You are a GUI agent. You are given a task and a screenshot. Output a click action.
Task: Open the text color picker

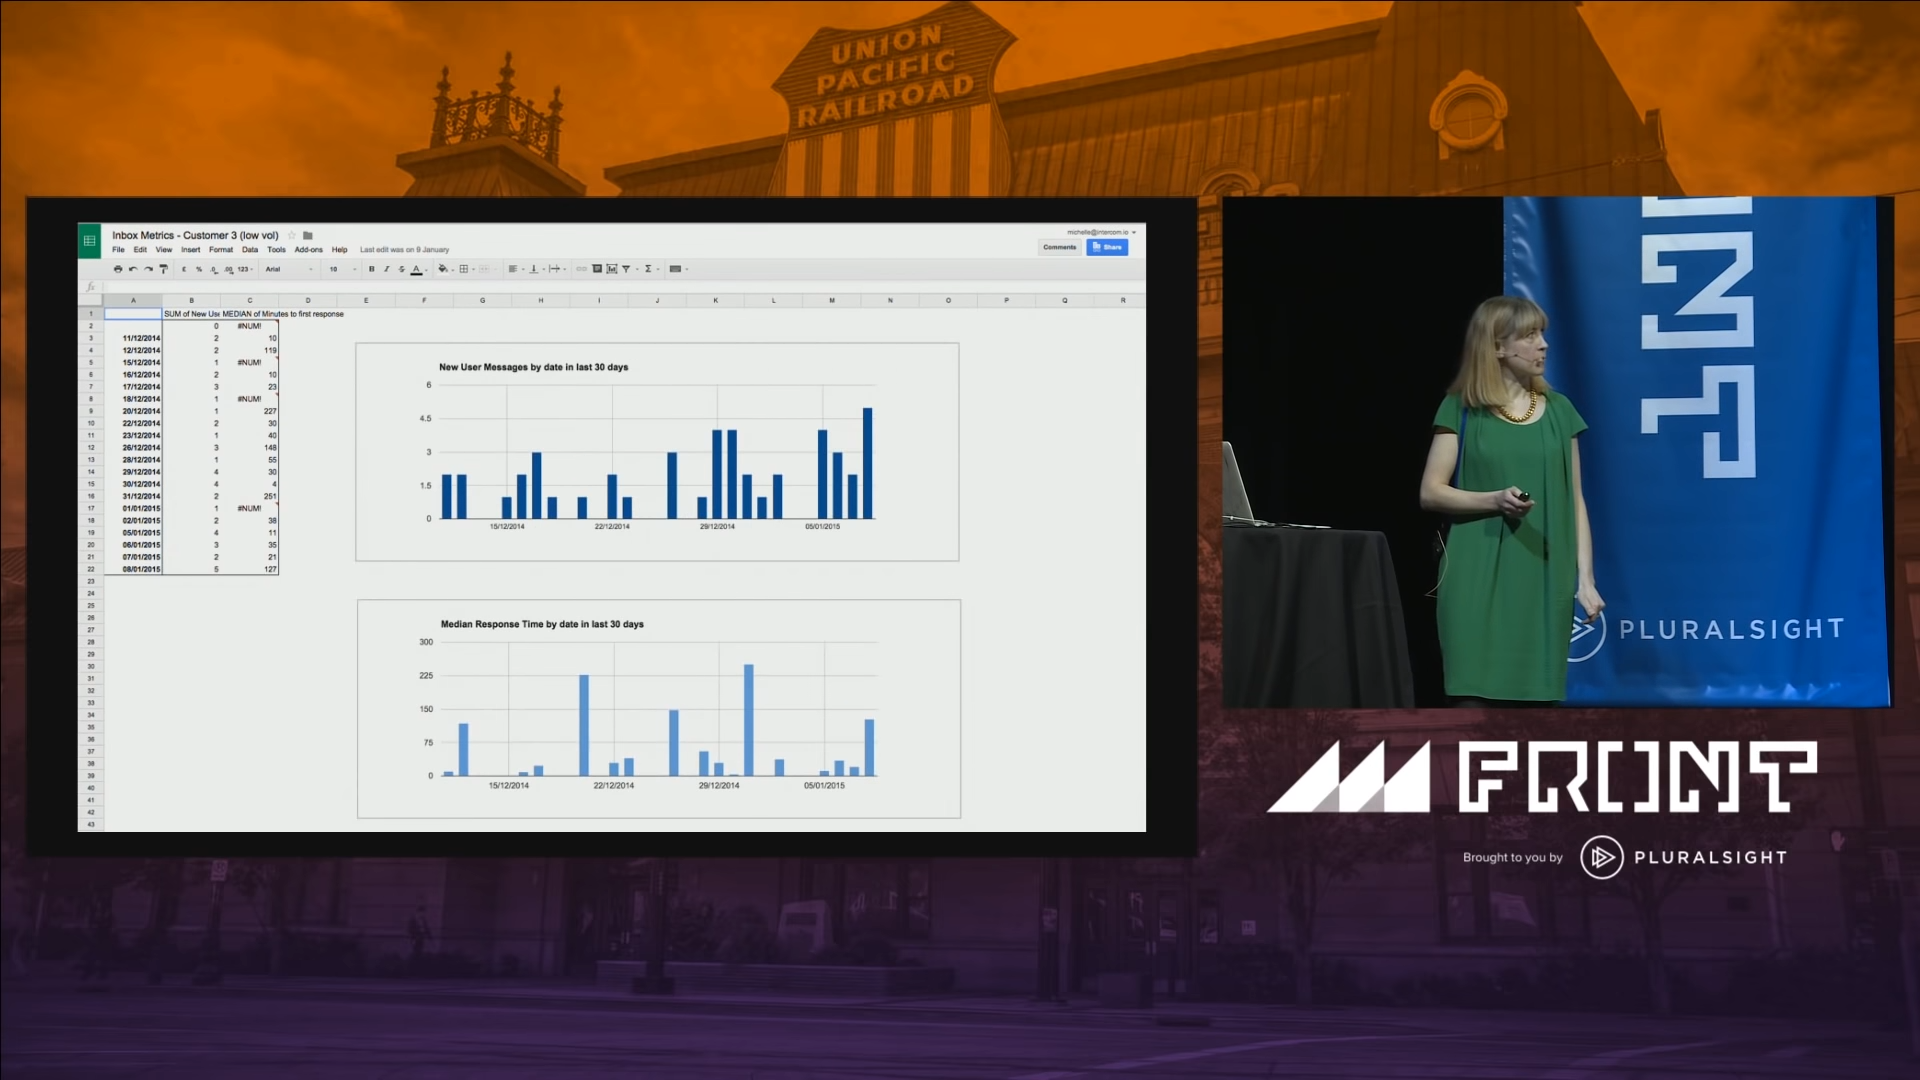pos(418,269)
